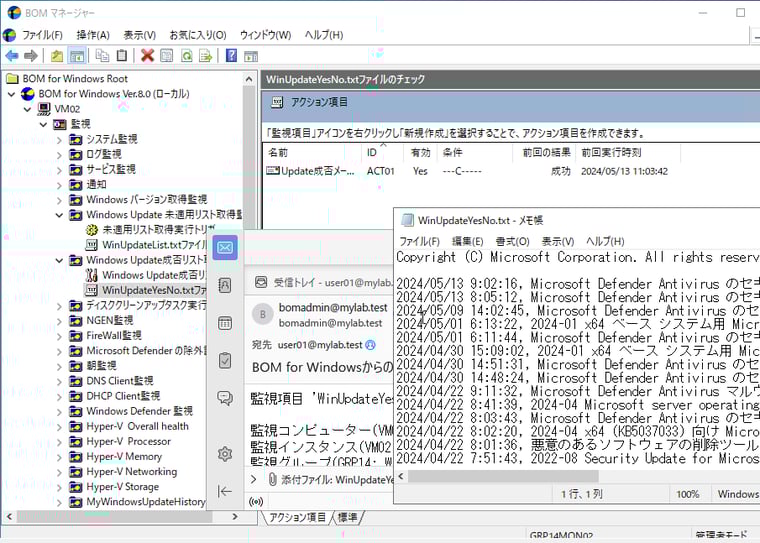Click Notepad horizontal scrollbar left arrow
Screen dimensions: 760x543
pyautogui.click(x=401, y=476)
